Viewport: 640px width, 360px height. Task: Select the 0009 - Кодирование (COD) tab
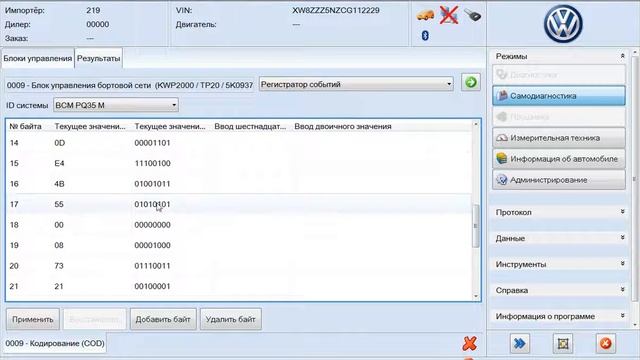[x=55, y=344]
